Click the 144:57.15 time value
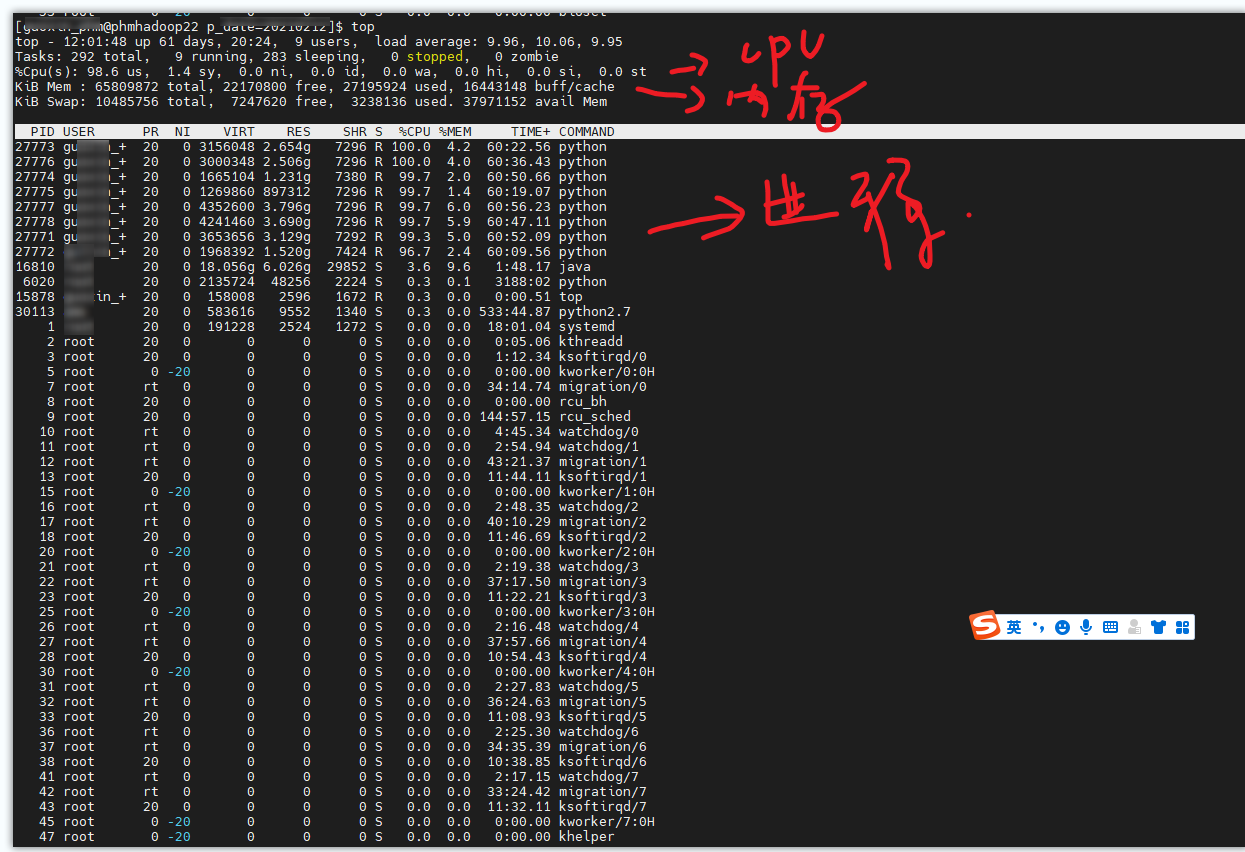This screenshot has width=1245, height=852. click(515, 417)
